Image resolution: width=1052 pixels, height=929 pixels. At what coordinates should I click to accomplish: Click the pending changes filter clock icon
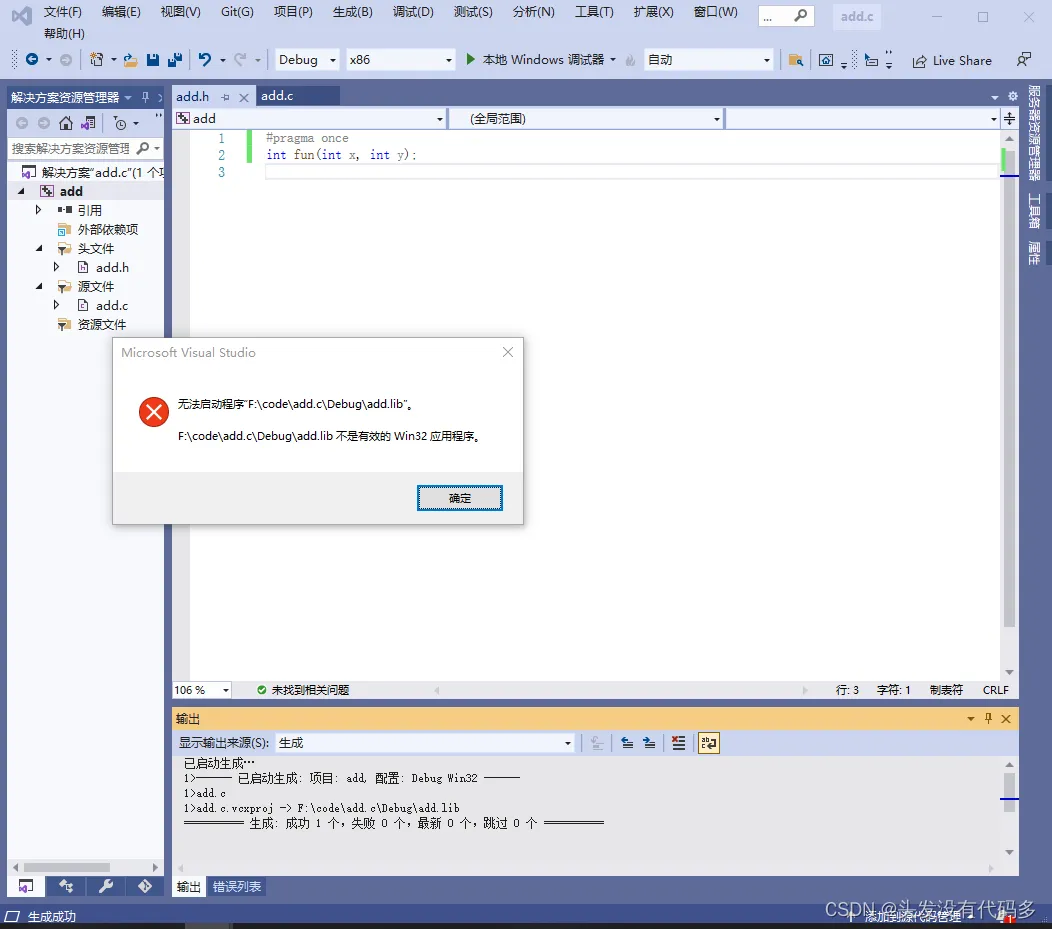(120, 123)
